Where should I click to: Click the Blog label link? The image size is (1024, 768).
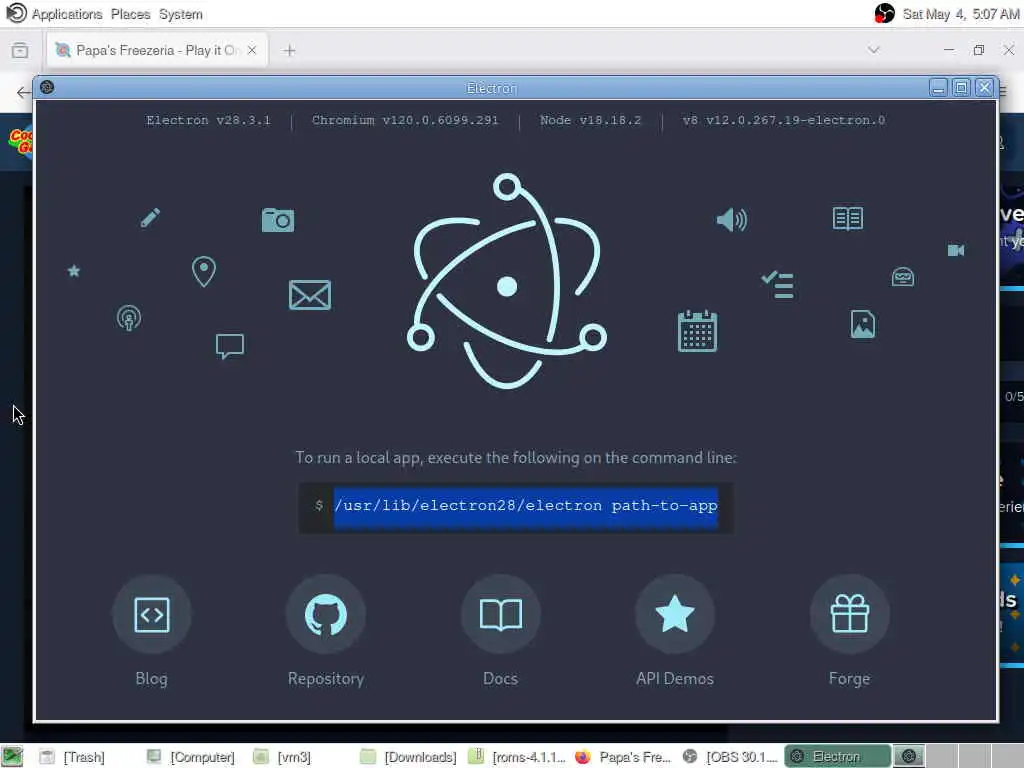click(x=152, y=679)
